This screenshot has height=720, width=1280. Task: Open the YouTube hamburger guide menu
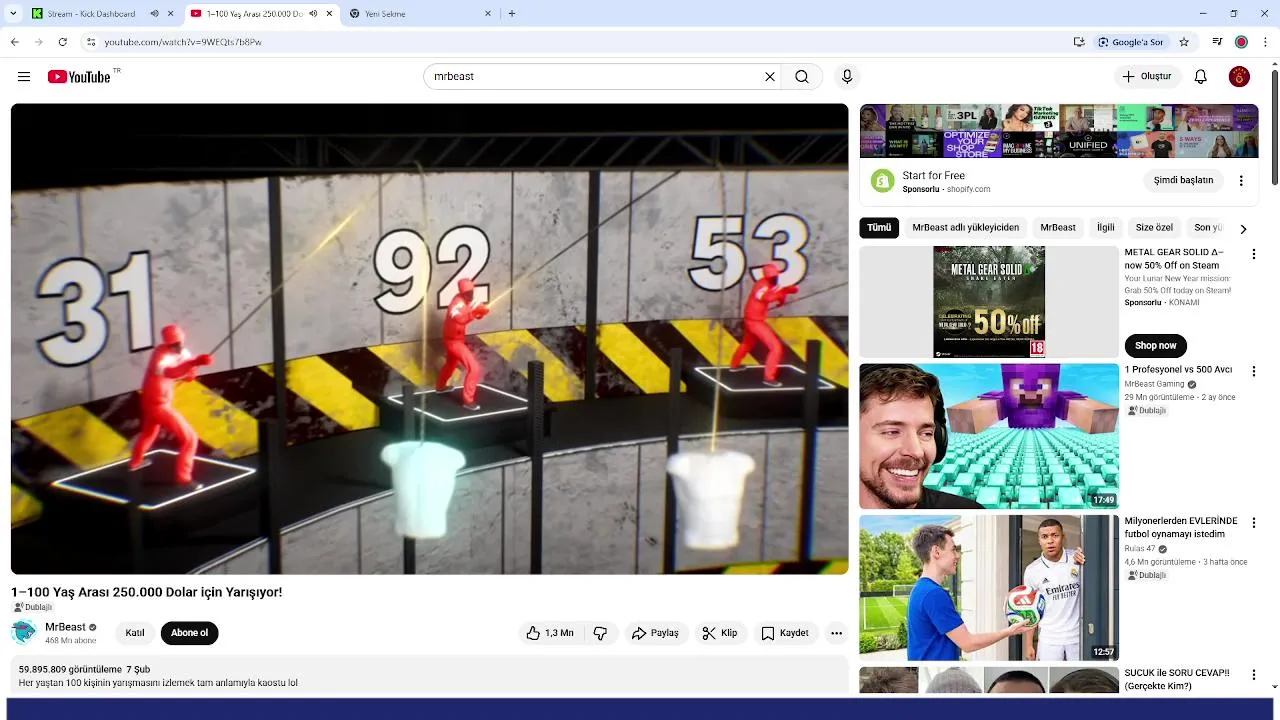(x=24, y=77)
